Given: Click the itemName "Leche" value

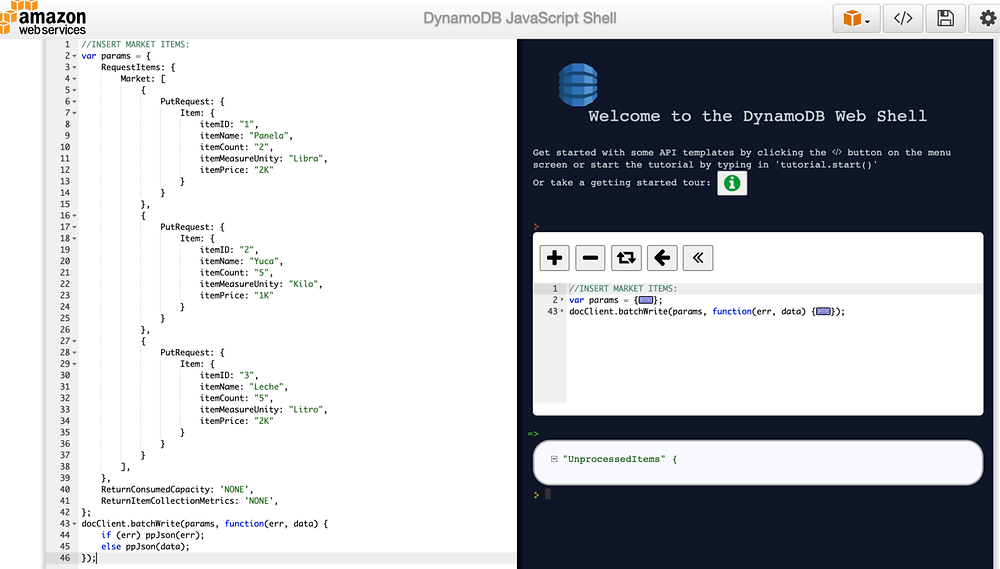Looking at the screenshot, I should pyautogui.click(x=268, y=387).
